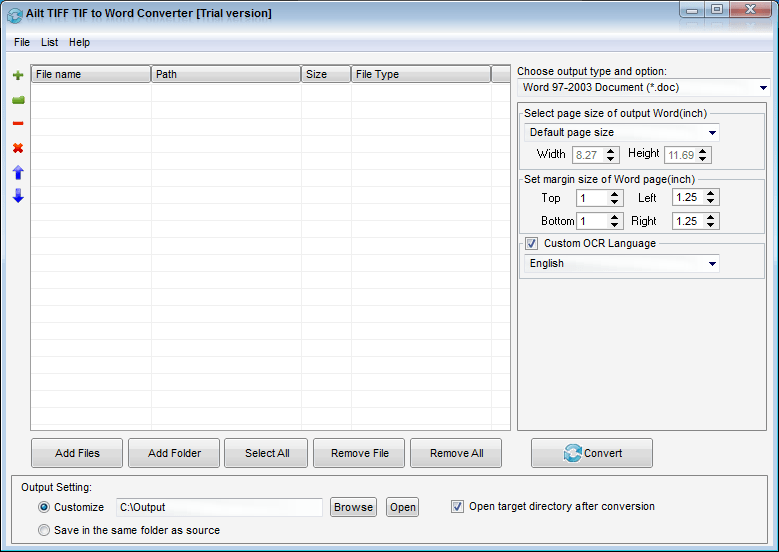Open the List menu
The image size is (779, 552).
click(x=49, y=42)
